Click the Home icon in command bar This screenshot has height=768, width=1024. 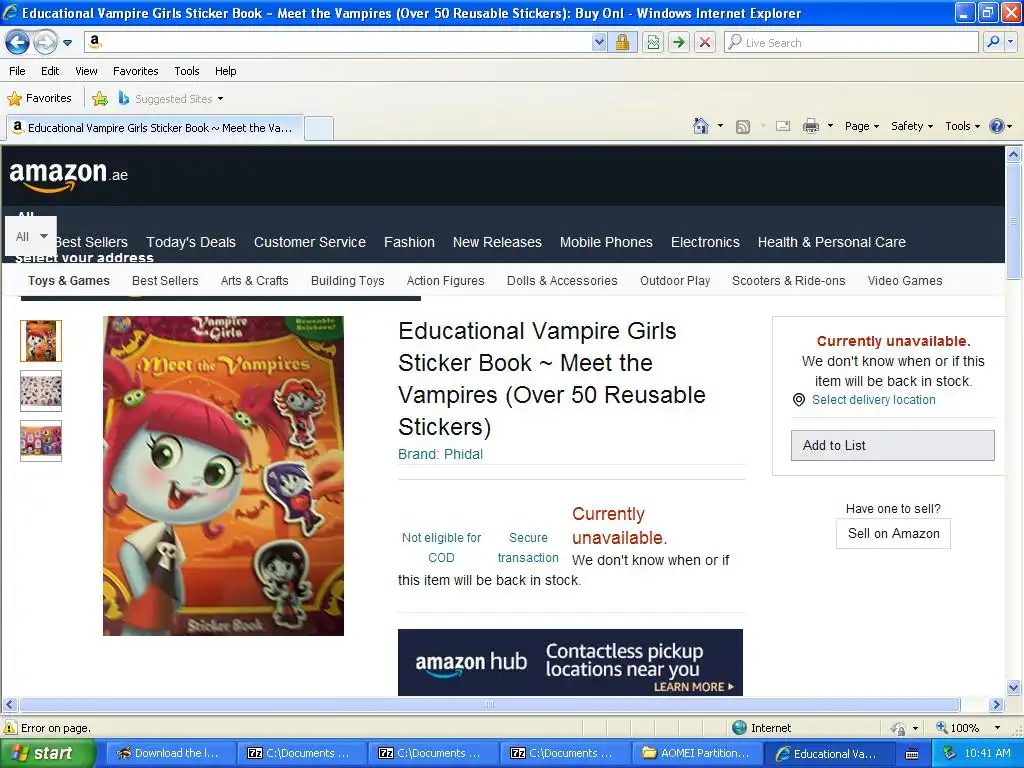tap(701, 126)
